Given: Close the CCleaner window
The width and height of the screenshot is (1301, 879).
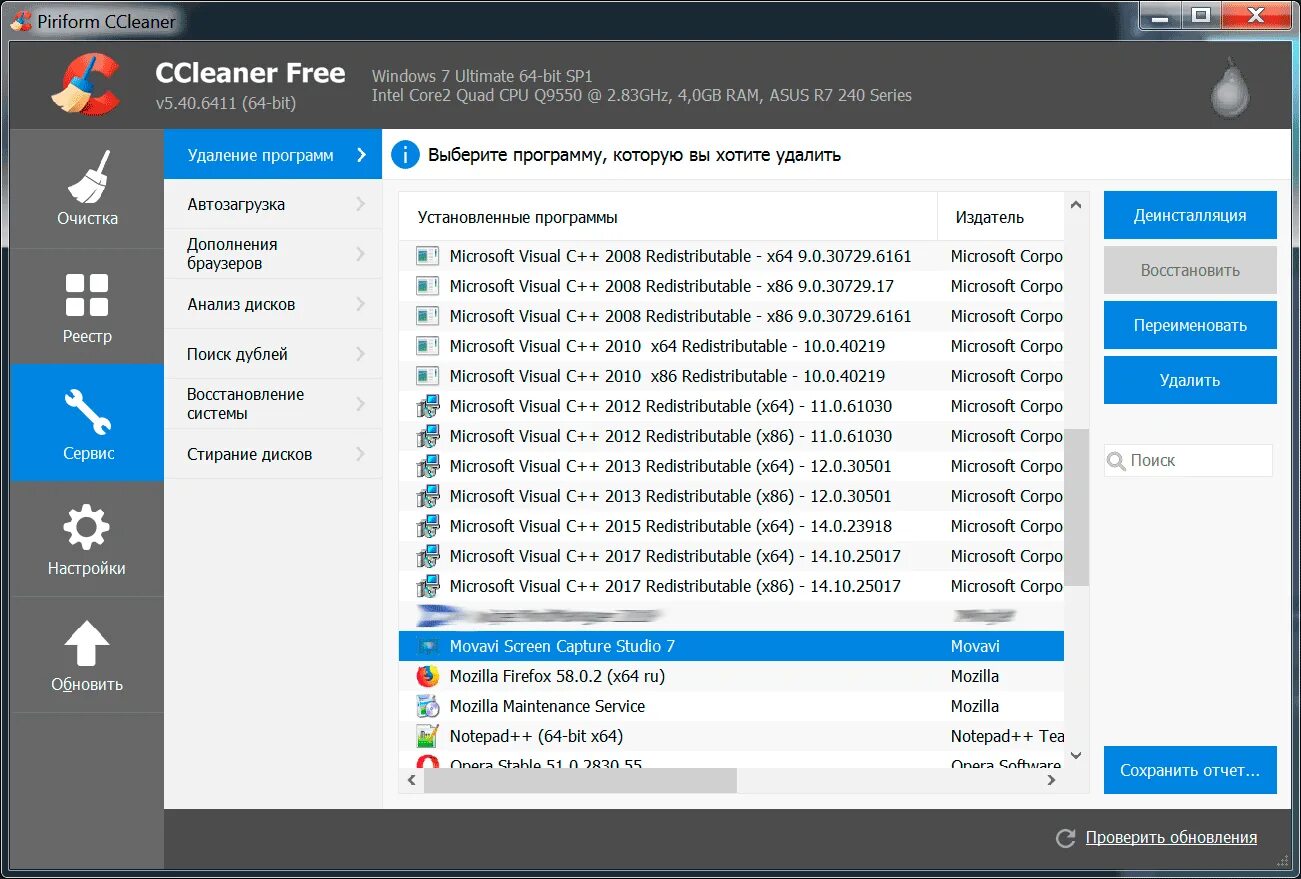Looking at the screenshot, I should point(1256,15).
